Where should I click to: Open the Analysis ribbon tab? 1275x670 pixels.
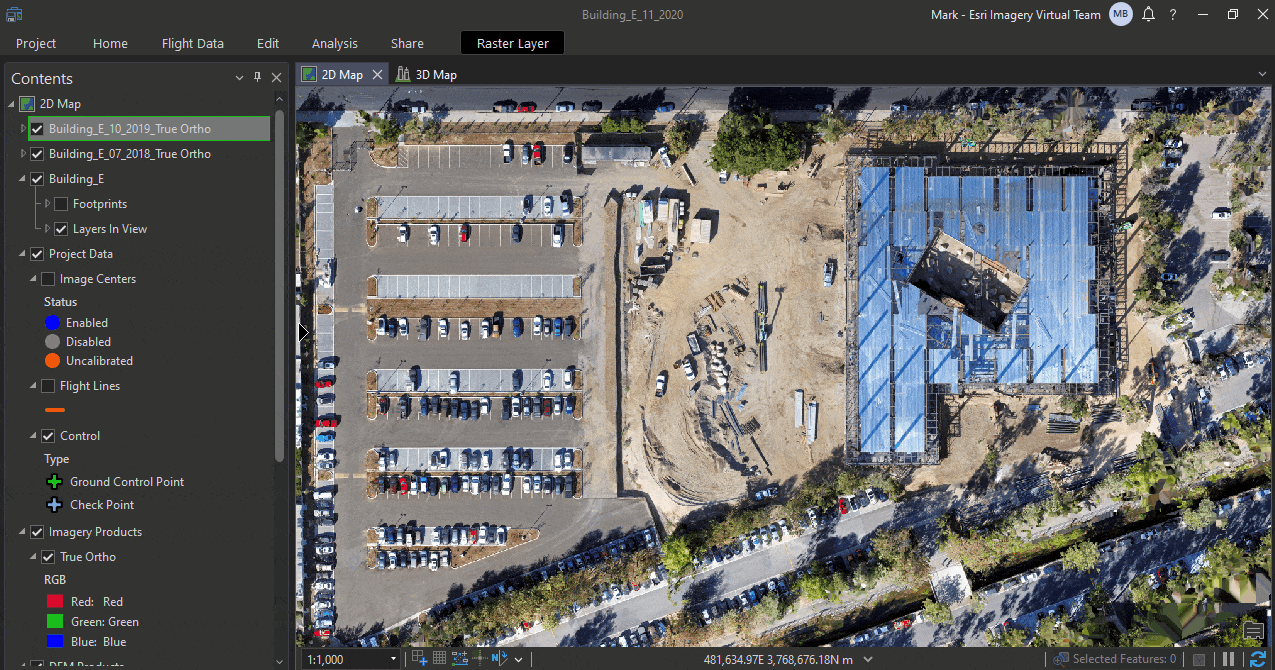click(x=334, y=43)
